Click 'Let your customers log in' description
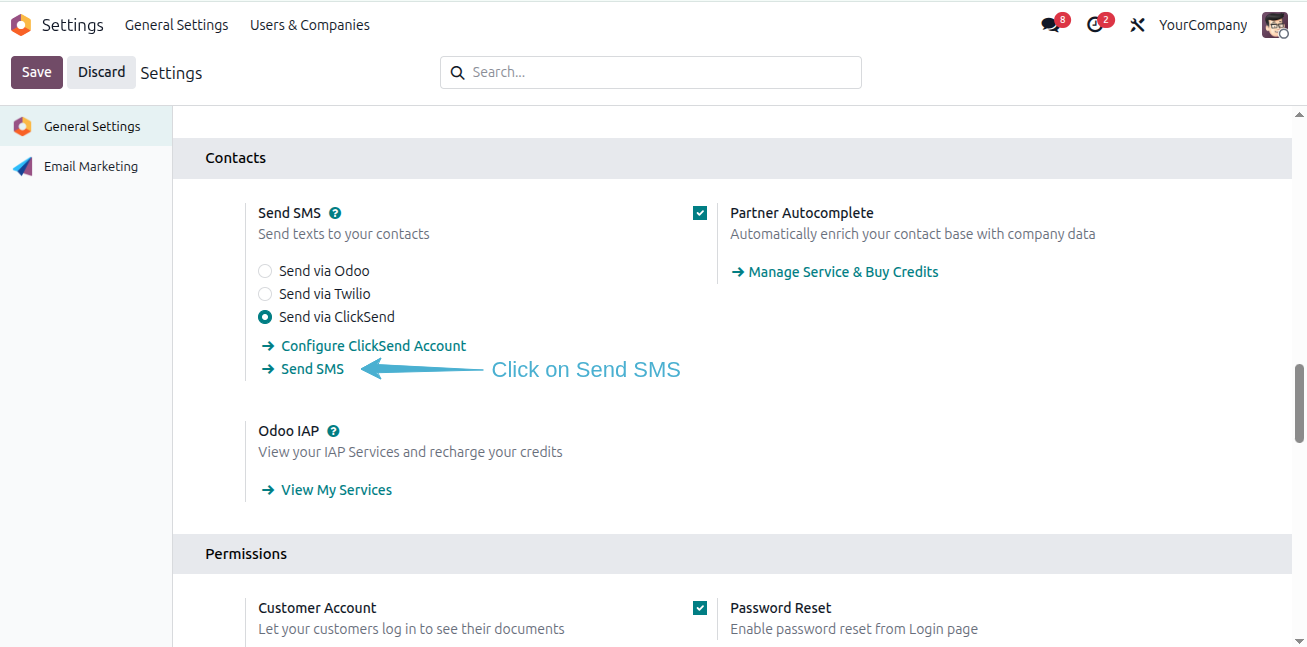The image size is (1307, 647). (x=411, y=629)
